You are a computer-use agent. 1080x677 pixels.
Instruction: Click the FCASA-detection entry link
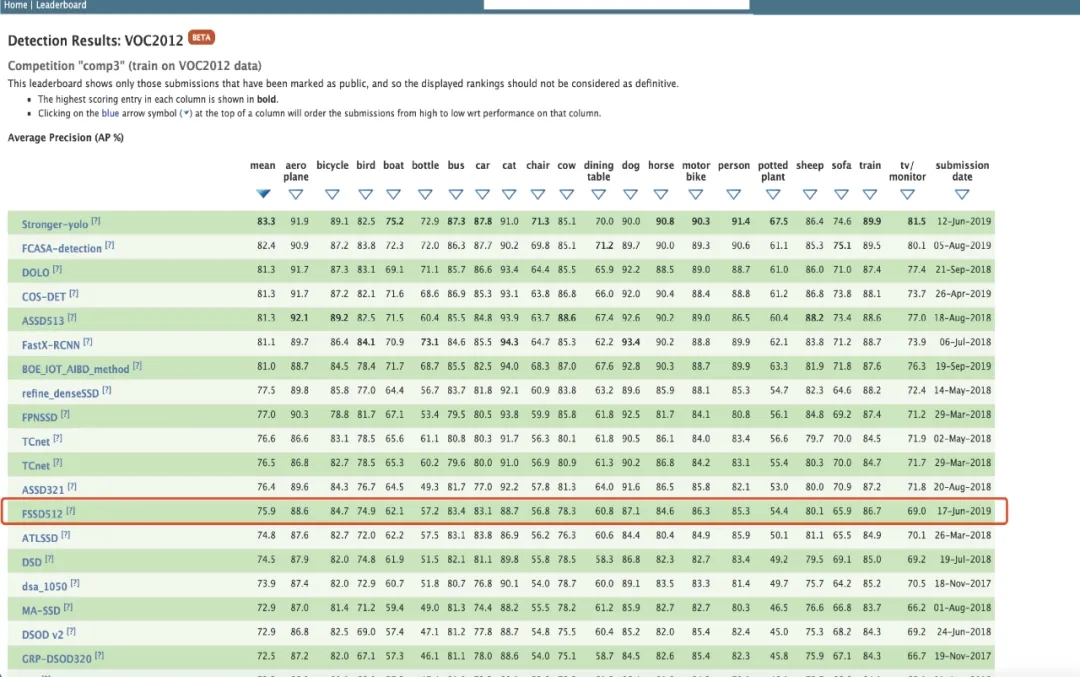coord(62,247)
